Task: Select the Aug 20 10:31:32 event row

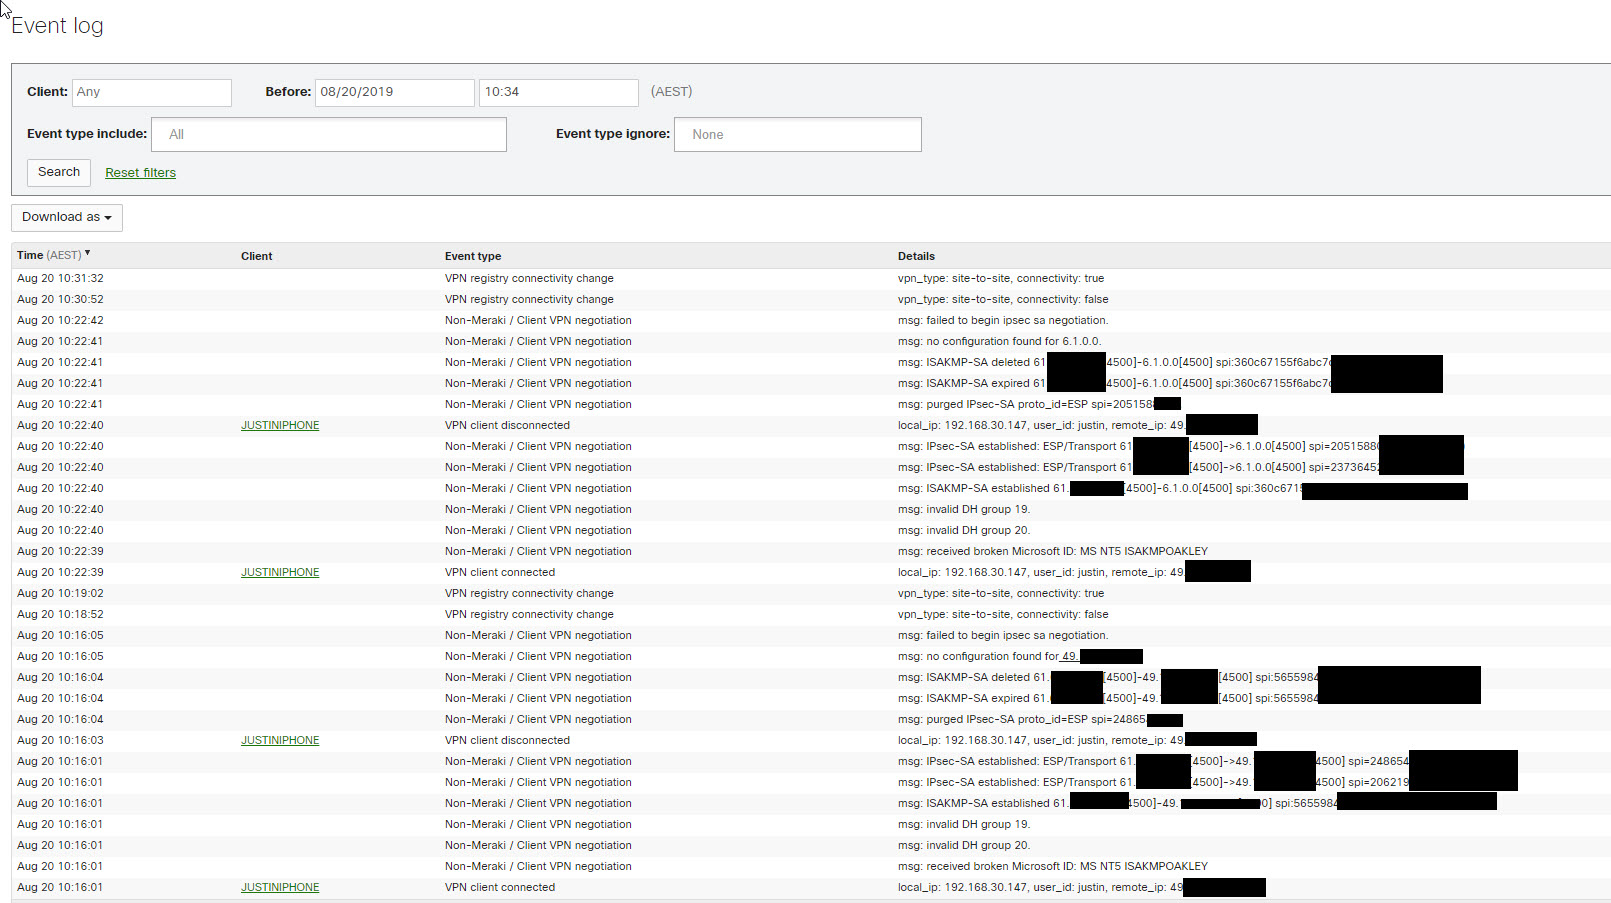Action: tap(60, 278)
